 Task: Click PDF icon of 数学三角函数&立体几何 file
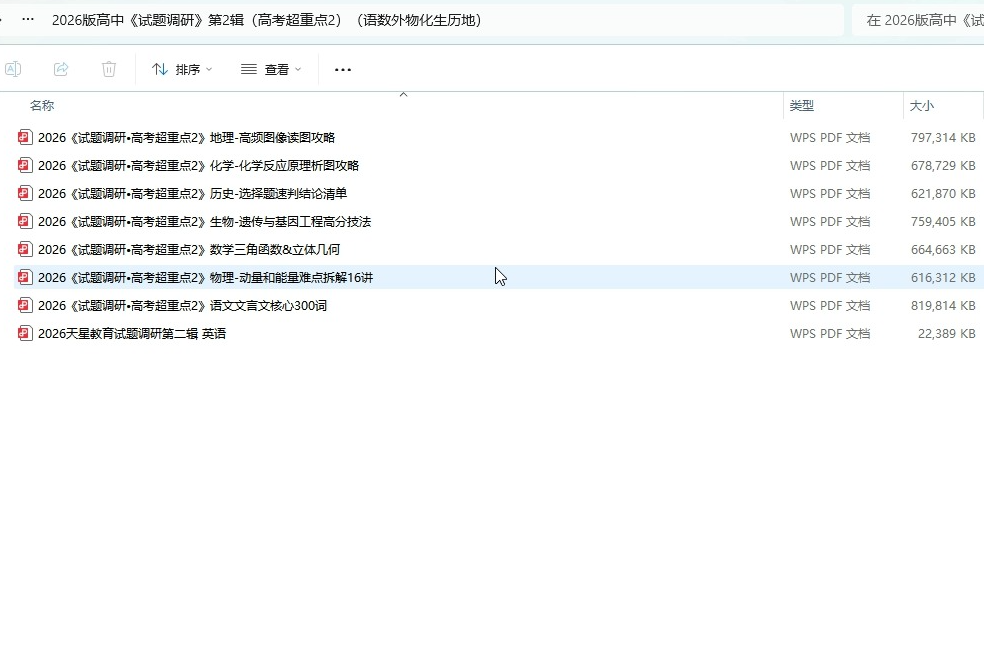26,250
